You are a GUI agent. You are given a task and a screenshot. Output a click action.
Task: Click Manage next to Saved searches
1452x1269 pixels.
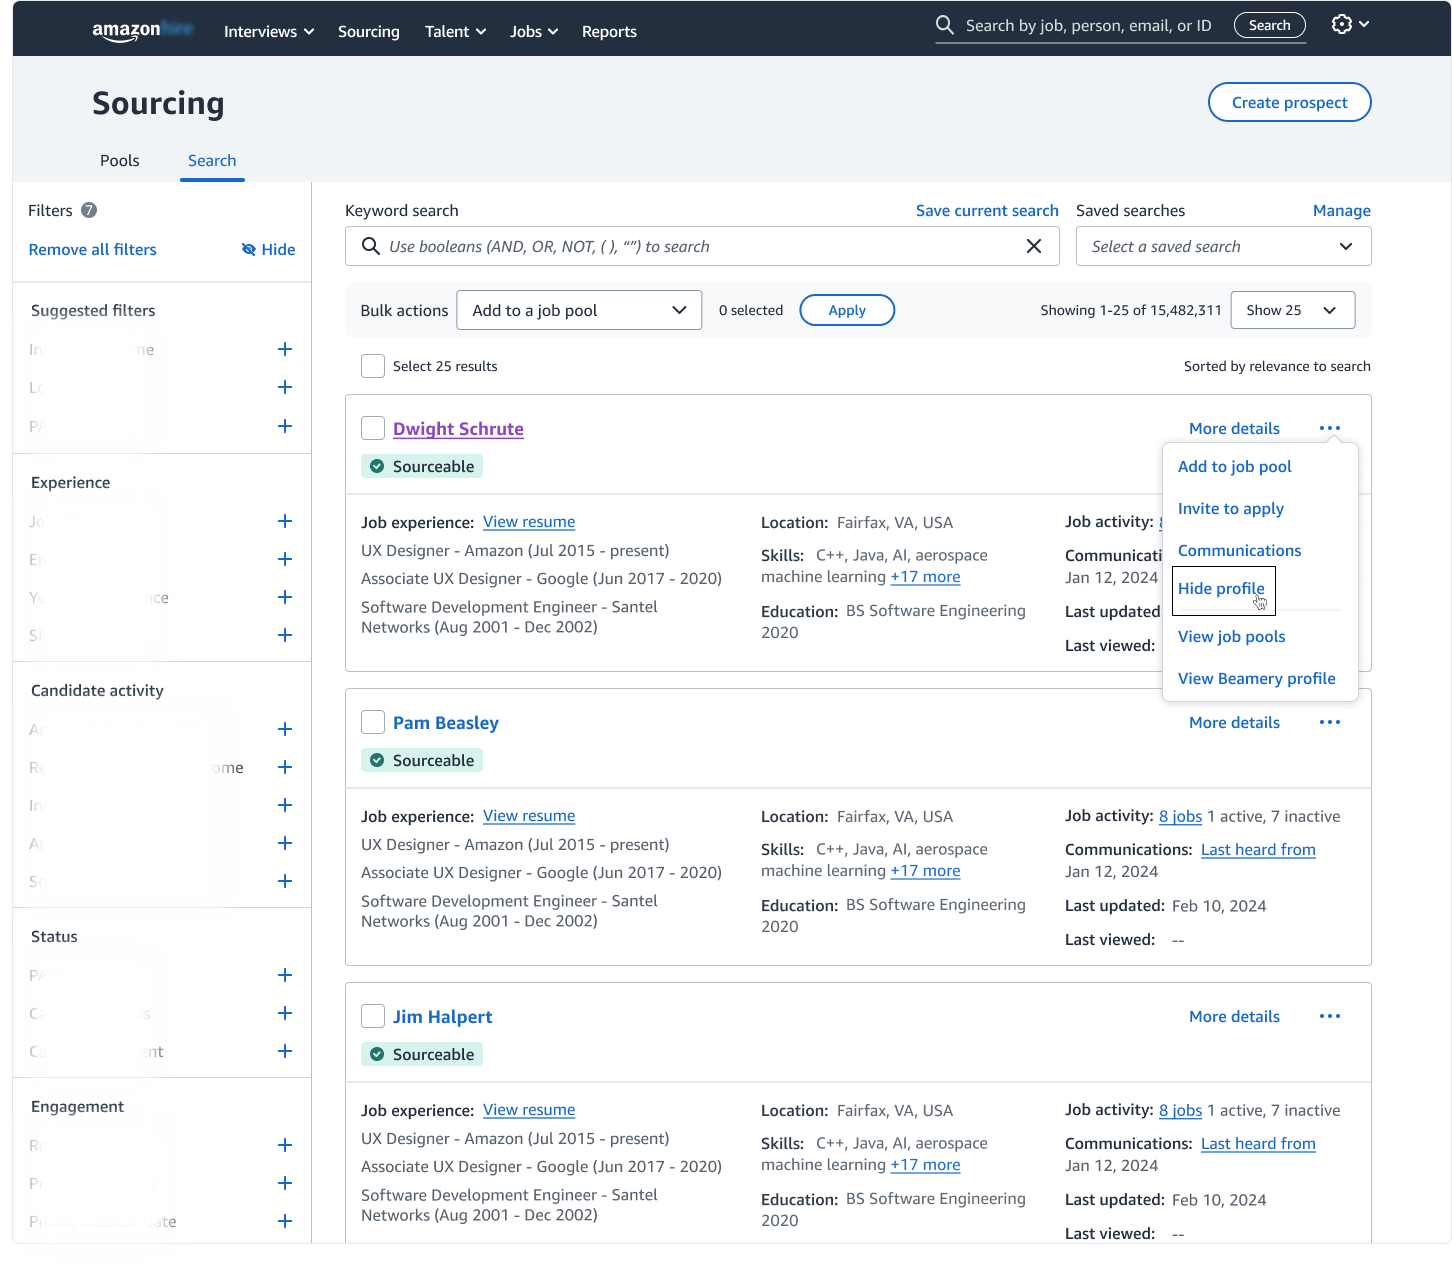coord(1342,210)
